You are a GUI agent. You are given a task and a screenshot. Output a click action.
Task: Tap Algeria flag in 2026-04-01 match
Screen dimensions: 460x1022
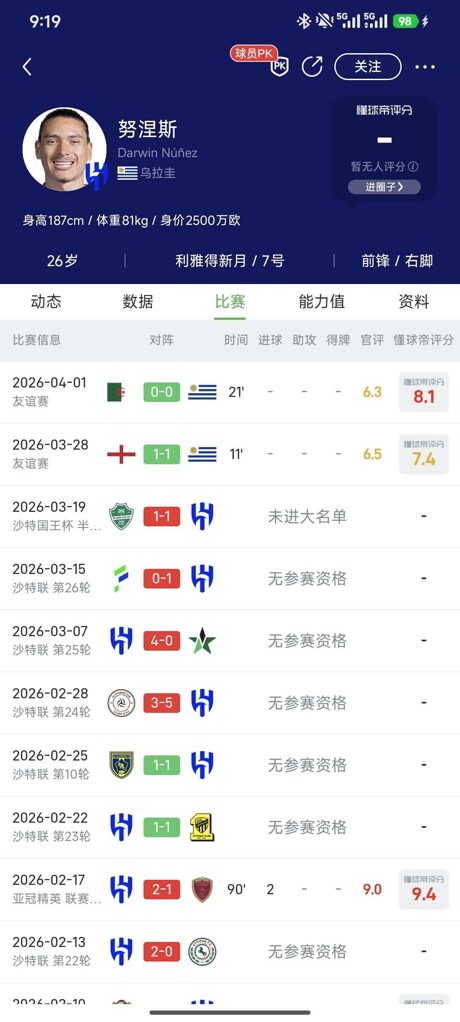[x=116, y=392]
